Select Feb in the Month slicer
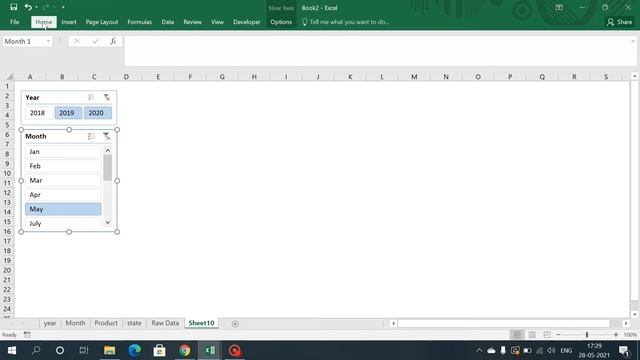 (63, 166)
